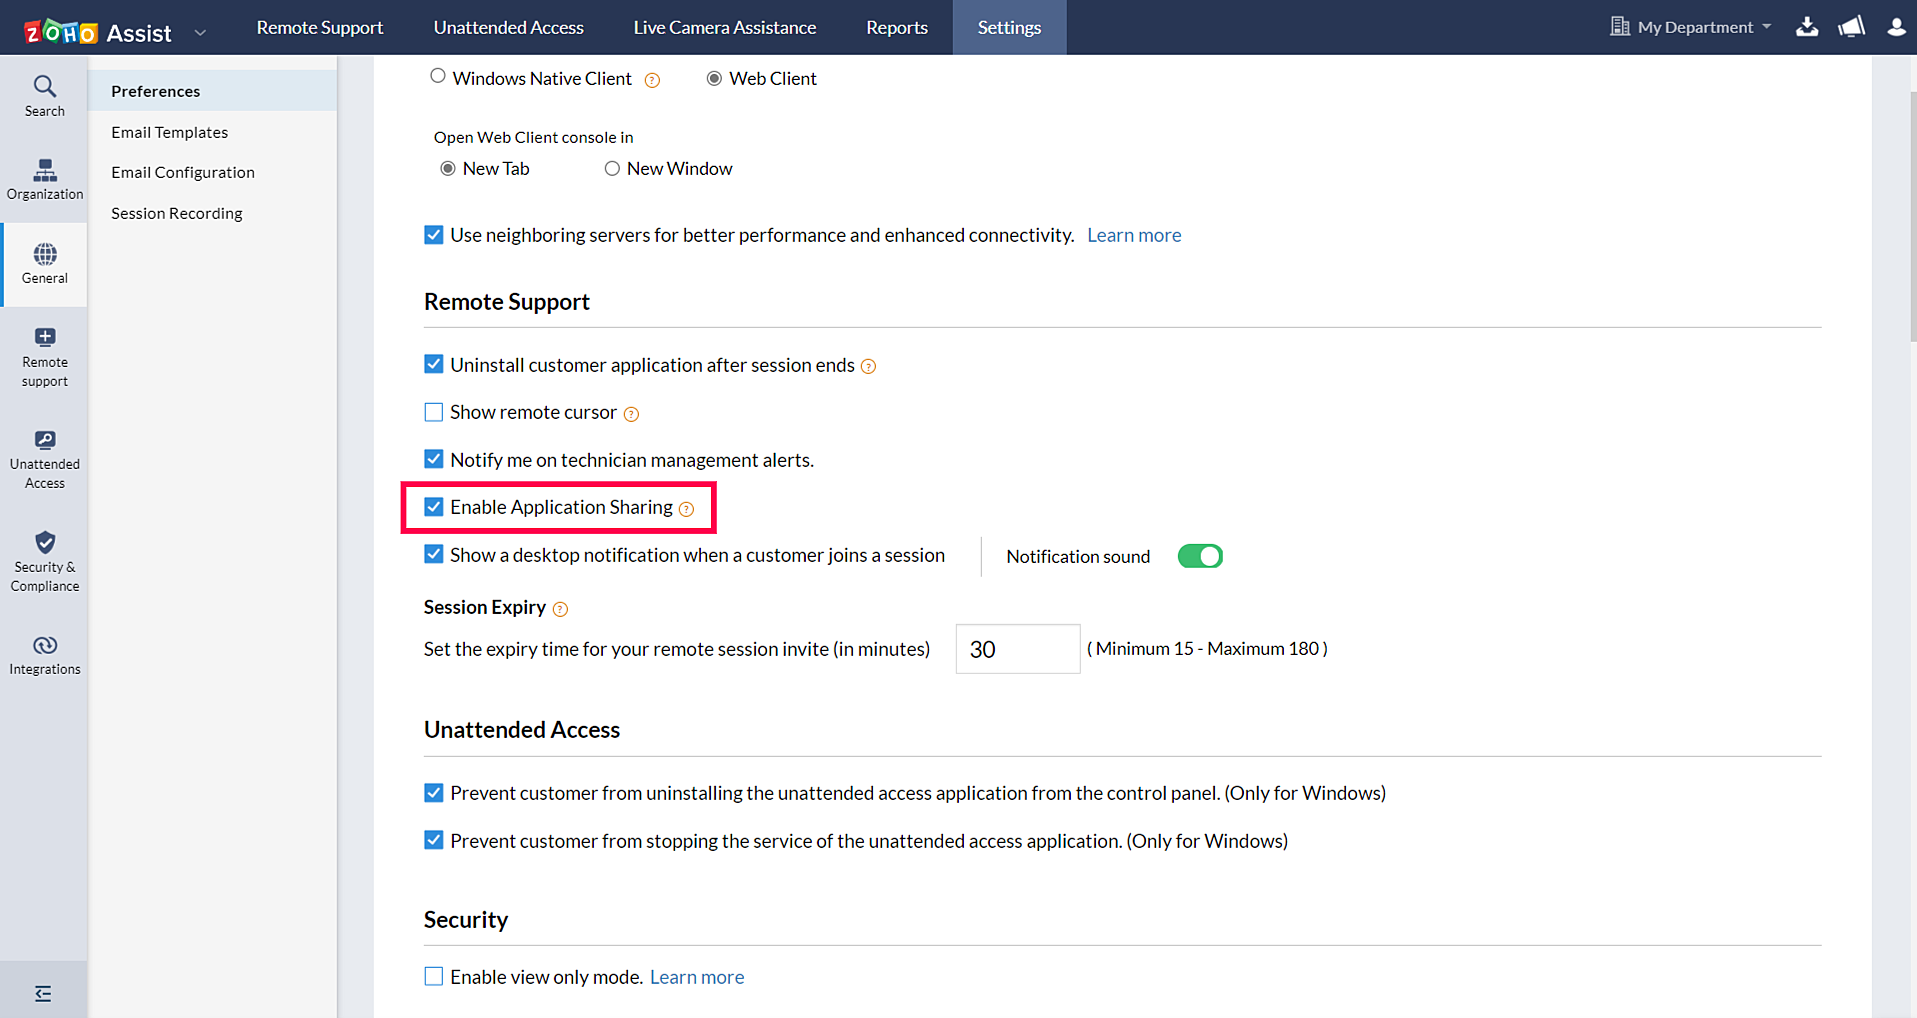Switch to the Reports tab
The image size is (1917, 1018).
click(896, 27)
